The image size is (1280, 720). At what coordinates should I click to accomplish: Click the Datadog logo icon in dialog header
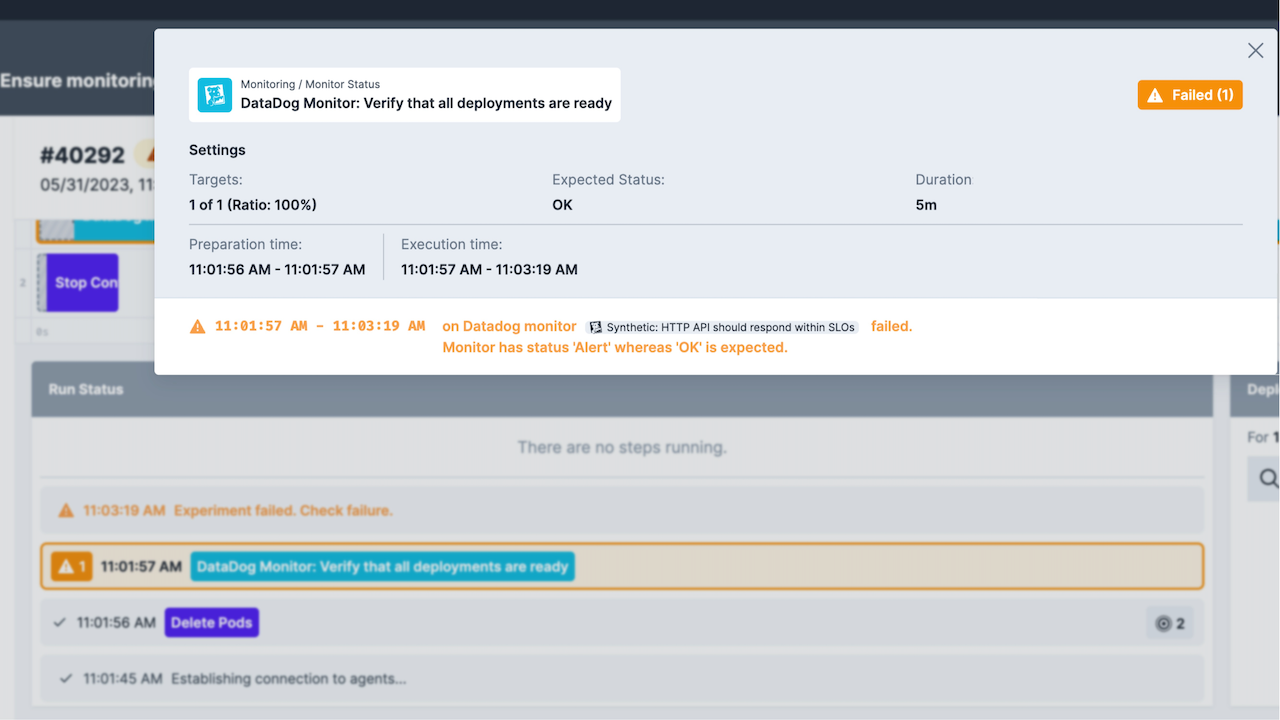click(x=215, y=95)
